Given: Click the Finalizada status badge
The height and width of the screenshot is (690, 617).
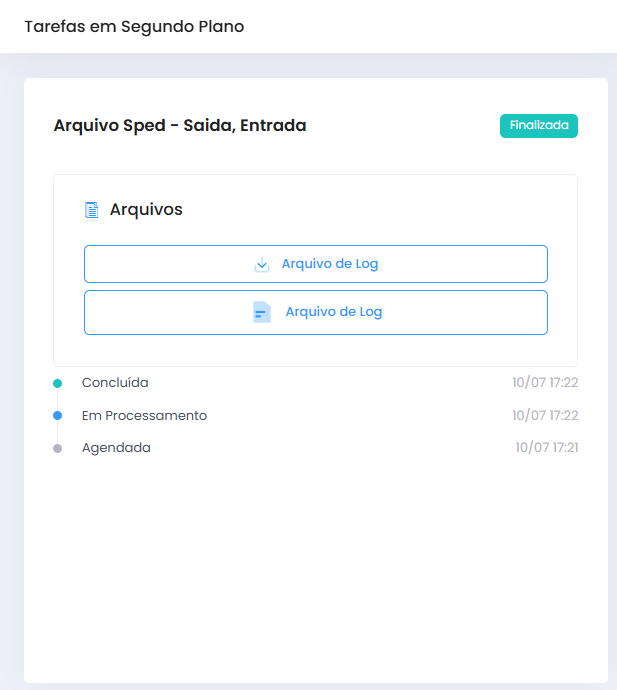Looking at the screenshot, I should pos(539,126).
